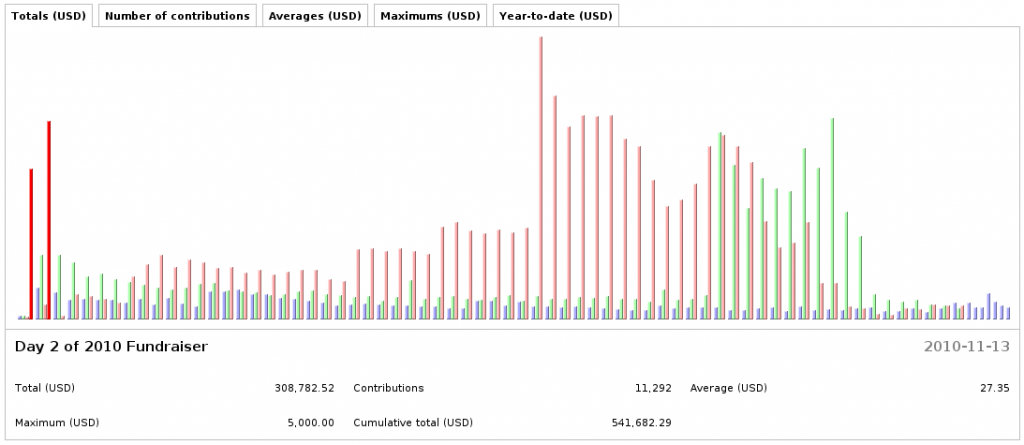Show the Maximums (USD) tab
Image resolution: width=1024 pixels, height=445 pixels.
pyautogui.click(x=430, y=16)
